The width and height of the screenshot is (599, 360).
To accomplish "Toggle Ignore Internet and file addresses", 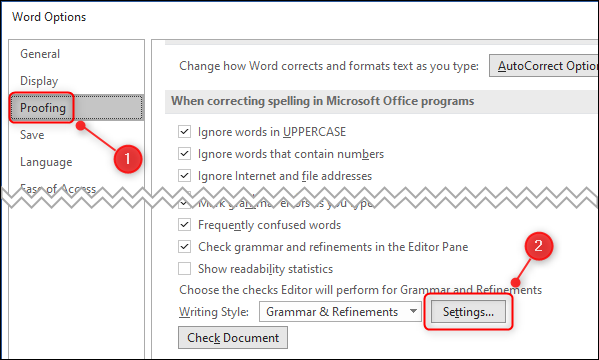I will pos(185,176).
